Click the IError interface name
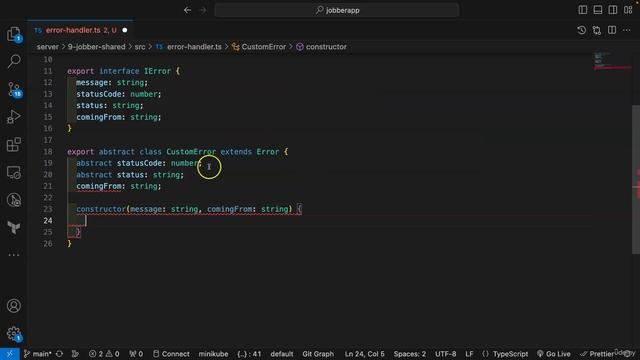This screenshot has height=360, width=640. coord(158,71)
